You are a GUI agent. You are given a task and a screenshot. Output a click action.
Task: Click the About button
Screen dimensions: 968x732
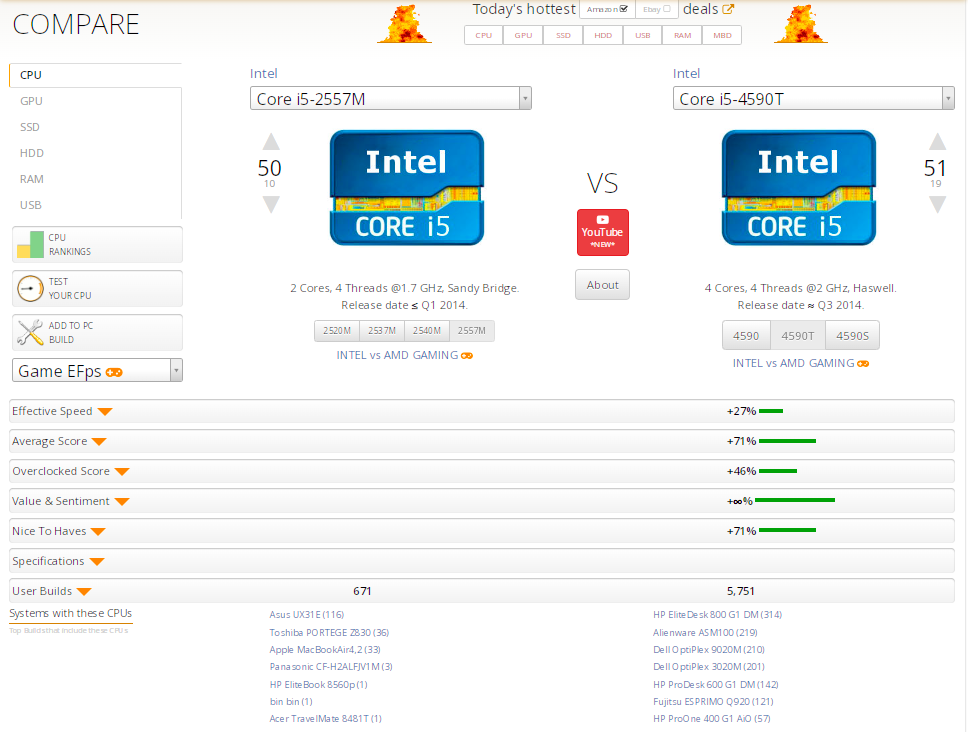[x=603, y=285]
